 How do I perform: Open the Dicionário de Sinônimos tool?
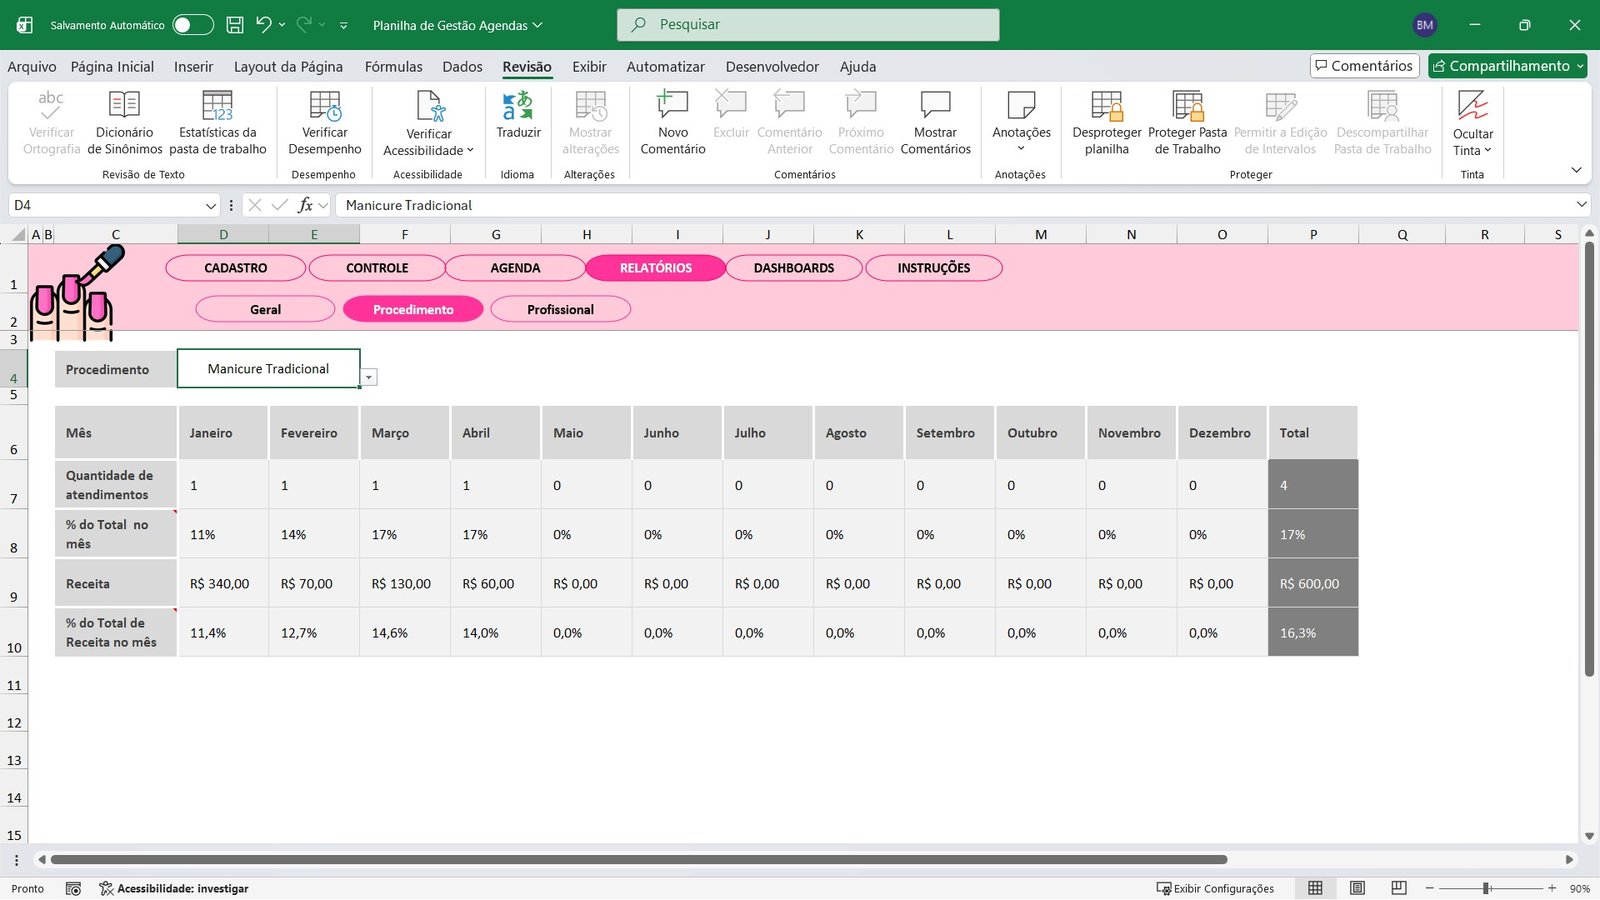pos(124,122)
